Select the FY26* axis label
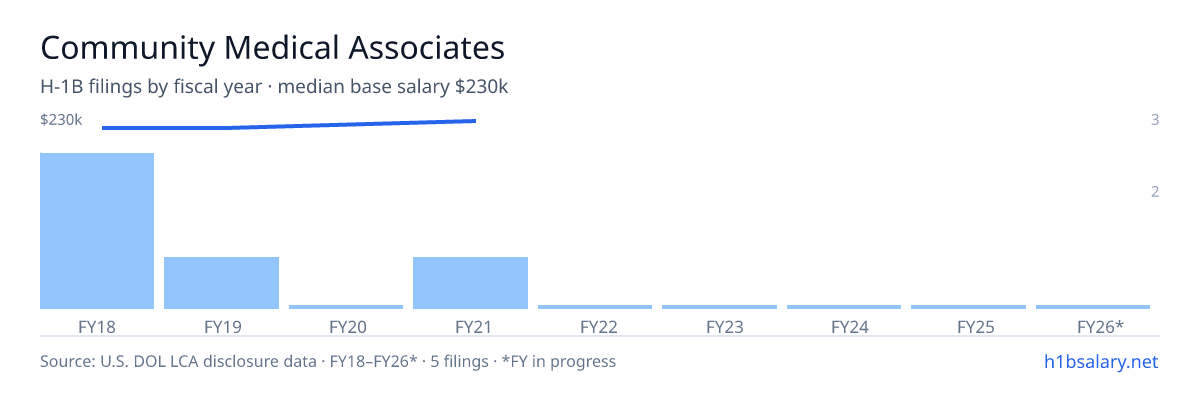The image size is (1200, 400). pyautogui.click(x=1100, y=326)
